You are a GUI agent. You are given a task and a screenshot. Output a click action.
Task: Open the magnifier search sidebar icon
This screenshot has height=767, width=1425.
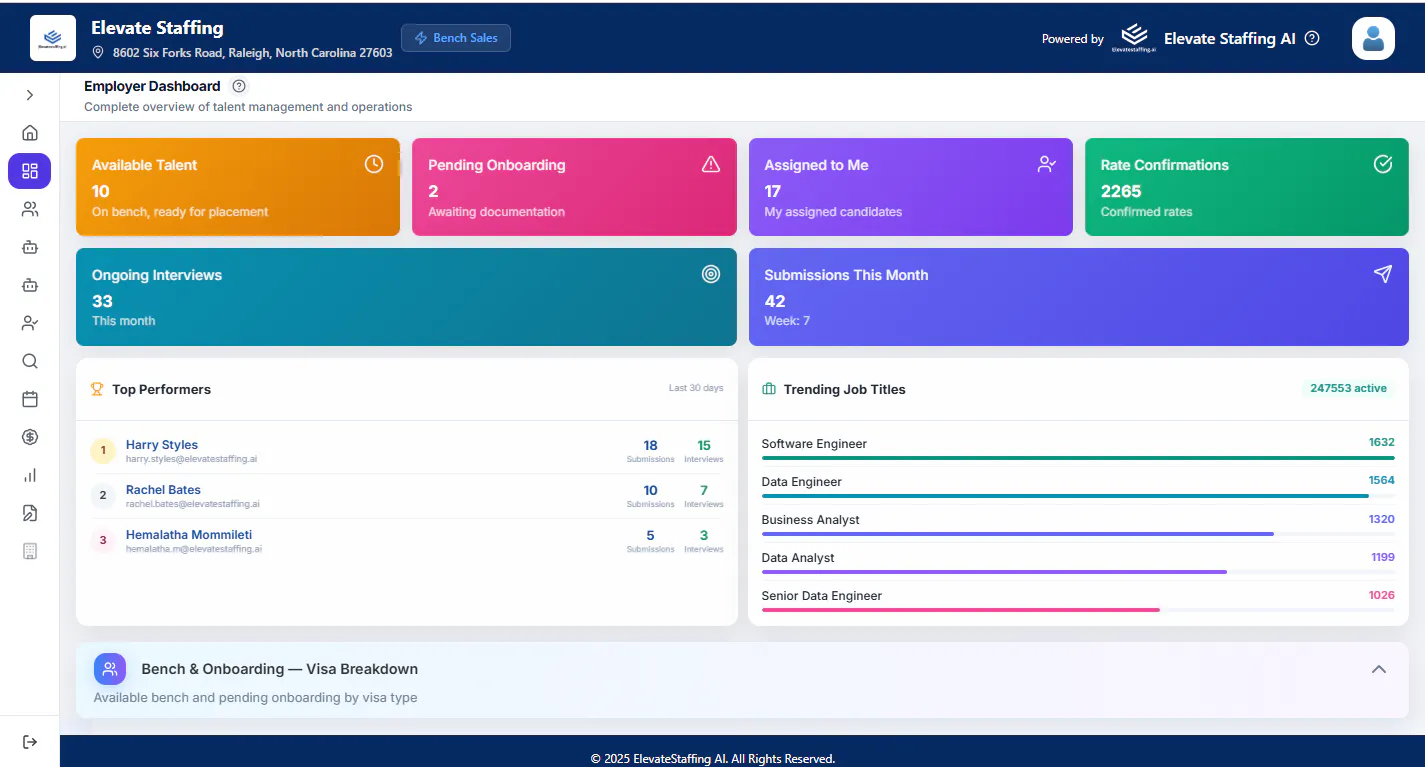(x=30, y=361)
